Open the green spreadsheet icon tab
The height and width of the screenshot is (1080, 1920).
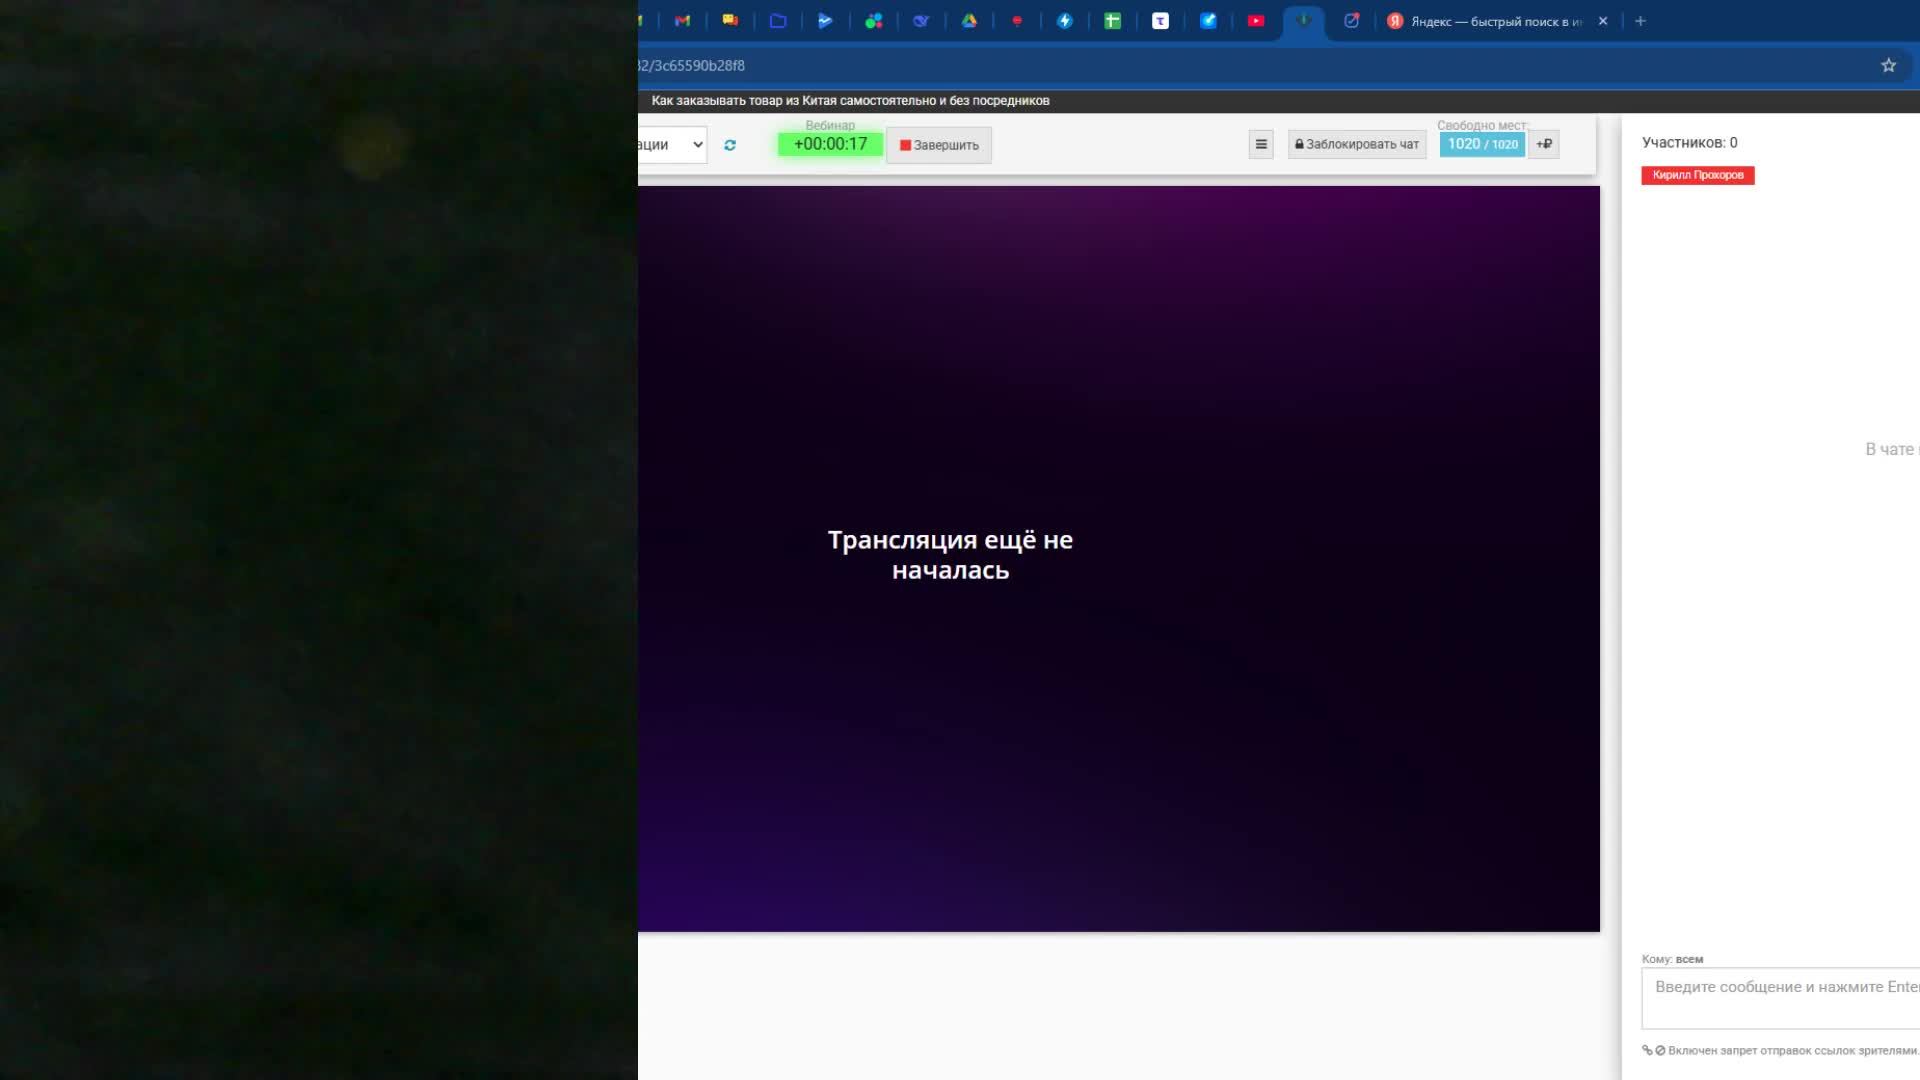coord(1112,21)
